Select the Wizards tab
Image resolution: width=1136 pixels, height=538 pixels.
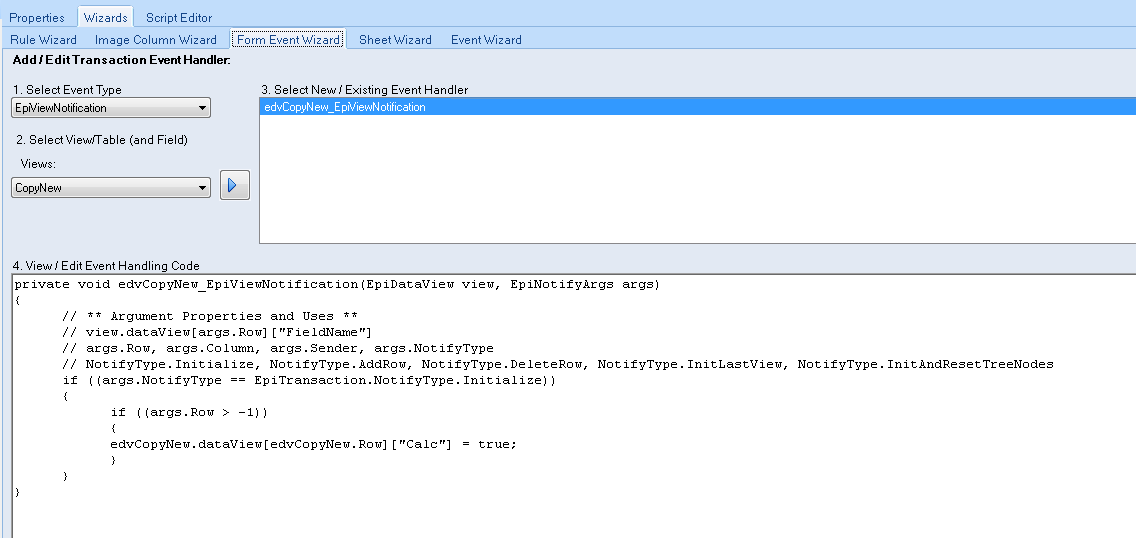[x=106, y=17]
